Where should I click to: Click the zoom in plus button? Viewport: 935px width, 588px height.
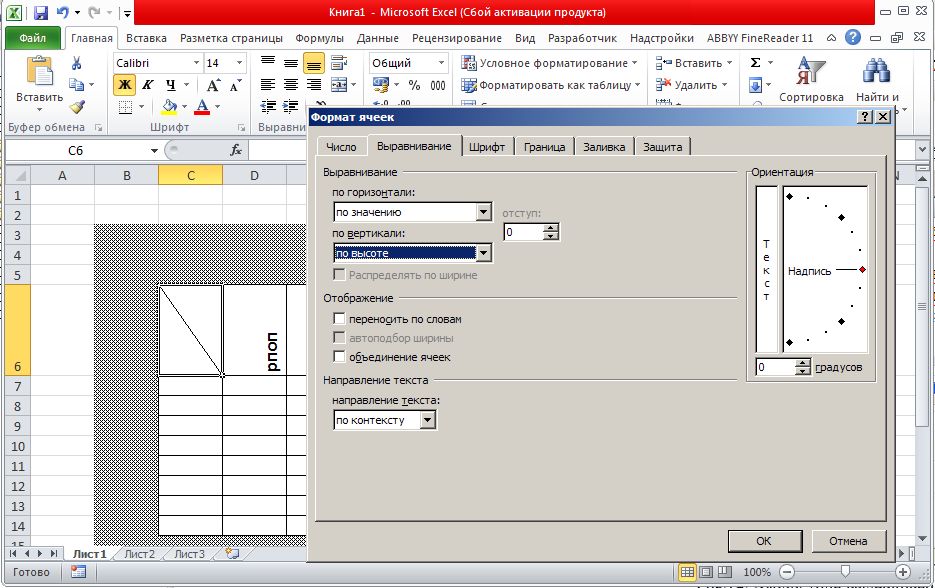click(x=903, y=572)
